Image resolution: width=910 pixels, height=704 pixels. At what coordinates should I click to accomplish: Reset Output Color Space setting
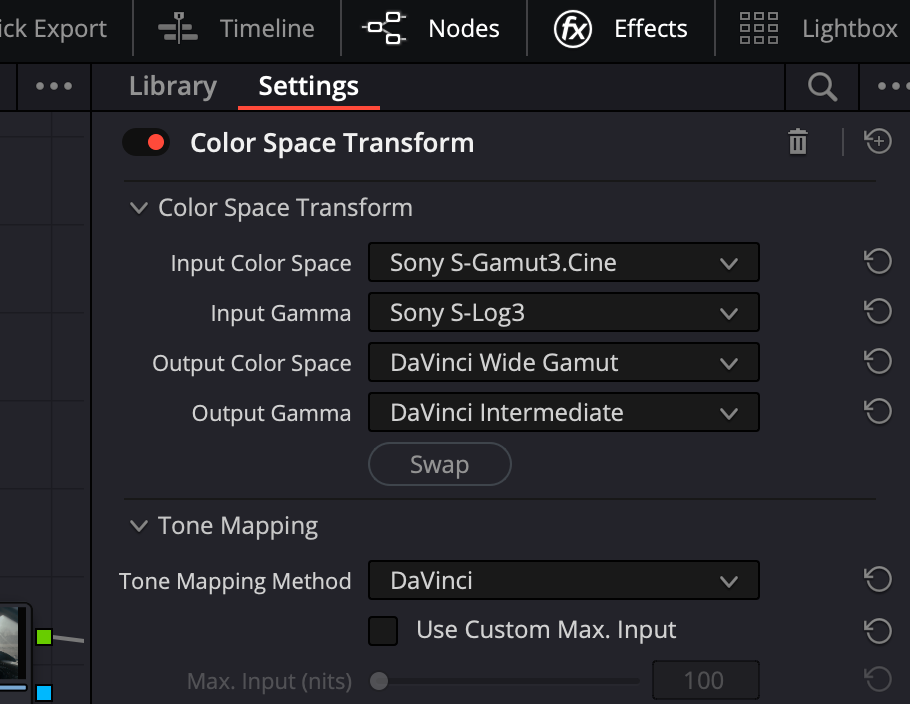coord(877,362)
